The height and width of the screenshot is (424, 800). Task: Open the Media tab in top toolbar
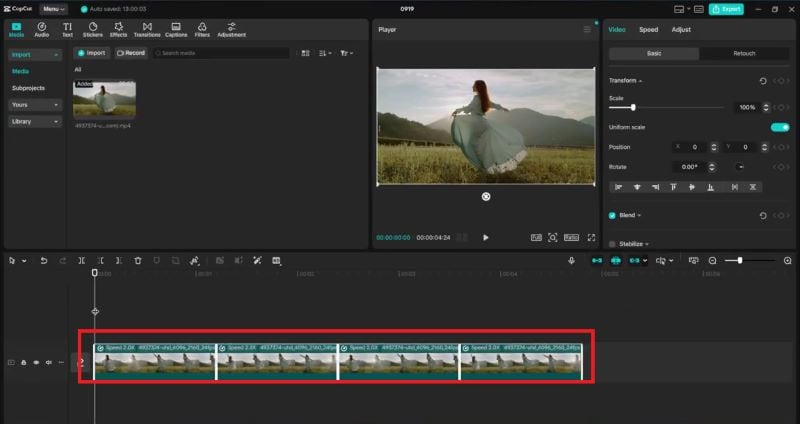tap(16, 30)
